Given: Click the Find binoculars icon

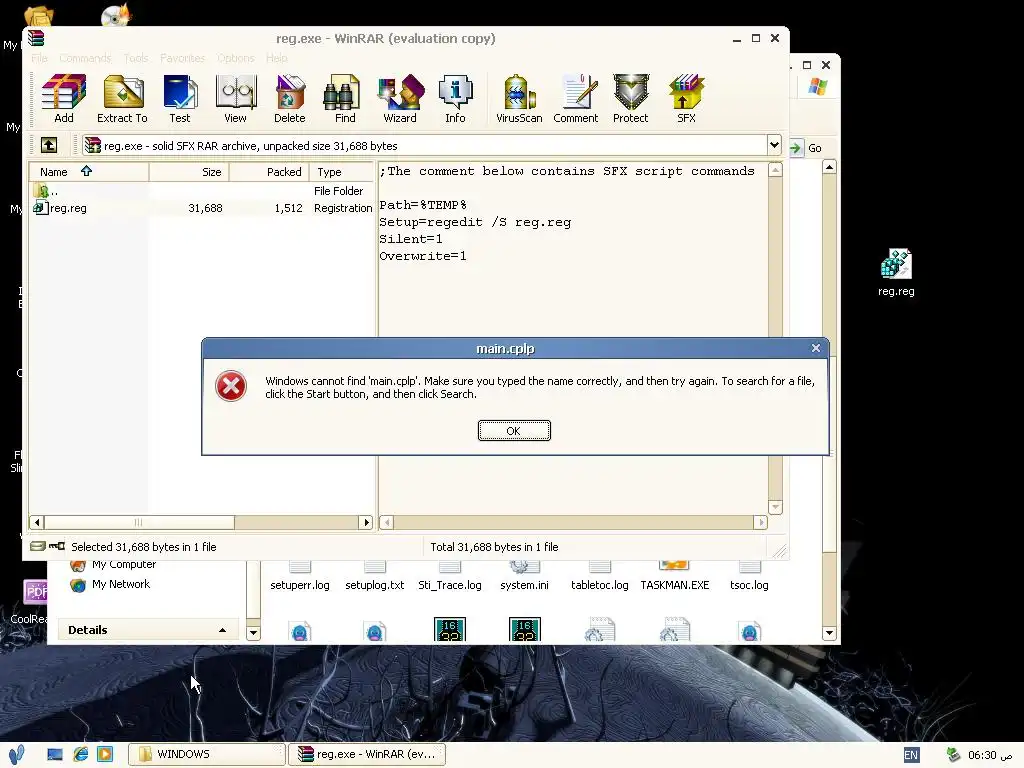Looking at the screenshot, I should point(344,99).
